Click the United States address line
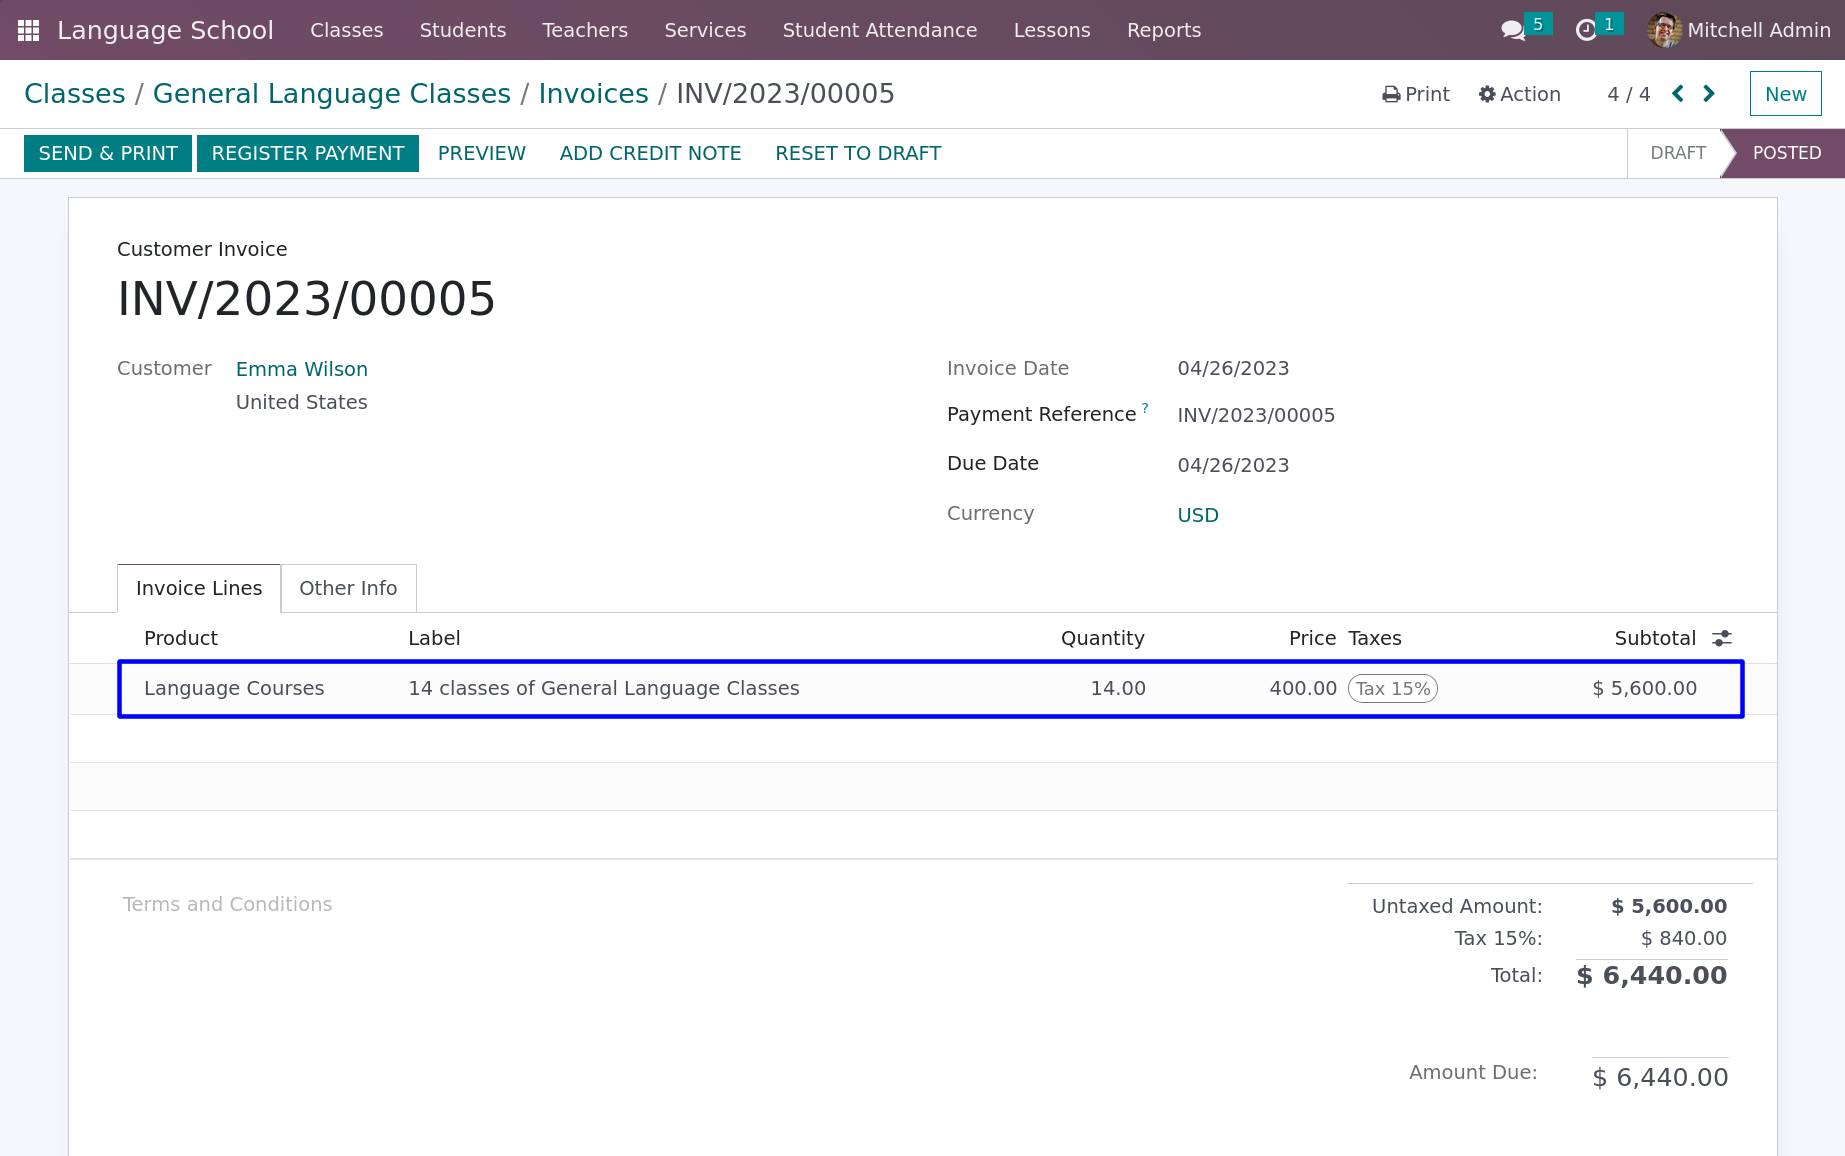 click(x=302, y=402)
